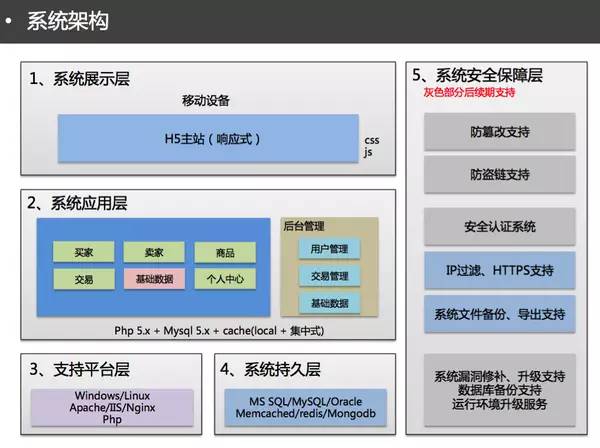The height and width of the screenshot is (448, 600).
Task: Click the Memcached/redis/Mongodb line
Action: pyautogui.click(x=305, y=414)
